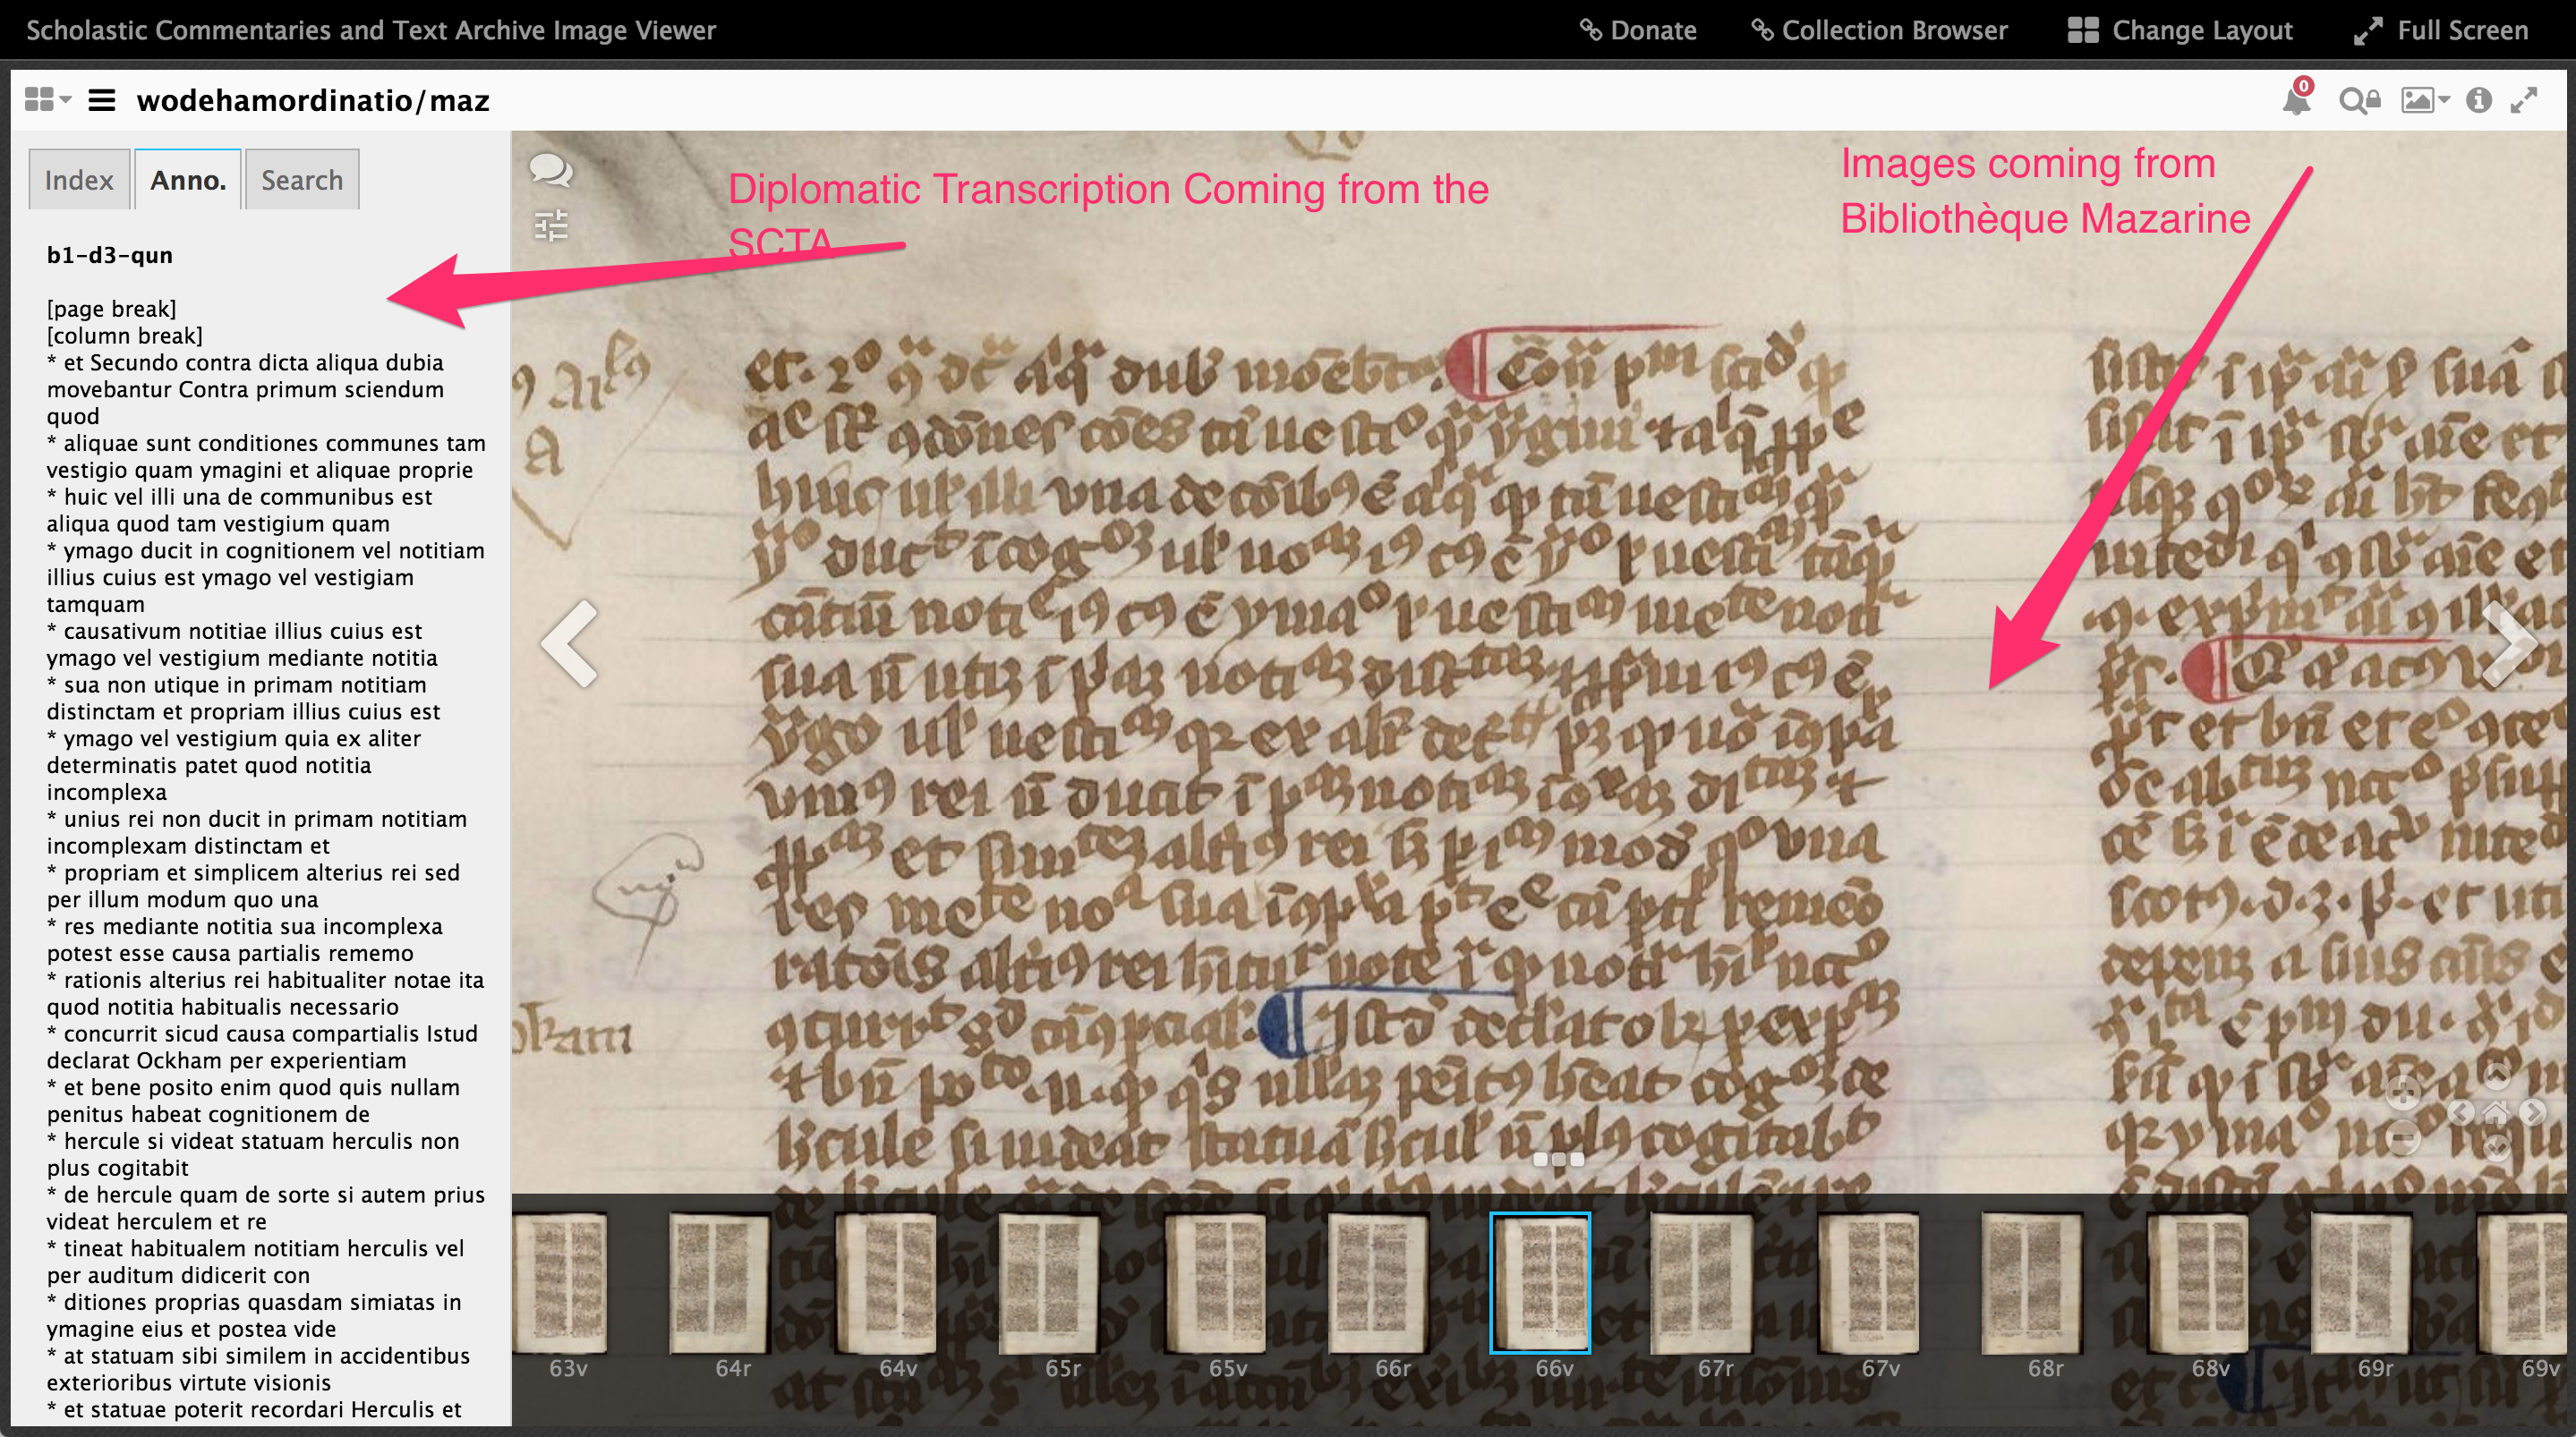Viewport: 2576px width, 1437px height.
Task: Expand the viewer window with arrows icon
Action: [2524, 100]
